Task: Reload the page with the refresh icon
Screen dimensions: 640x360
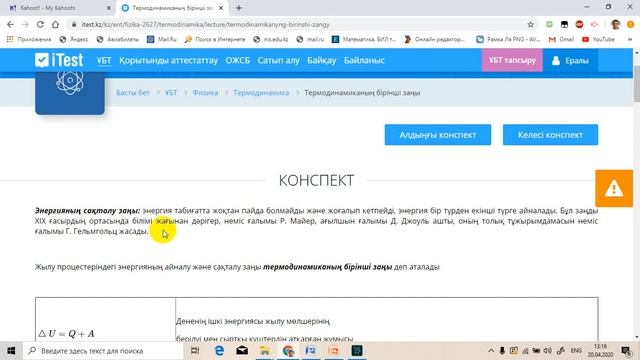Action: point(40,24)
